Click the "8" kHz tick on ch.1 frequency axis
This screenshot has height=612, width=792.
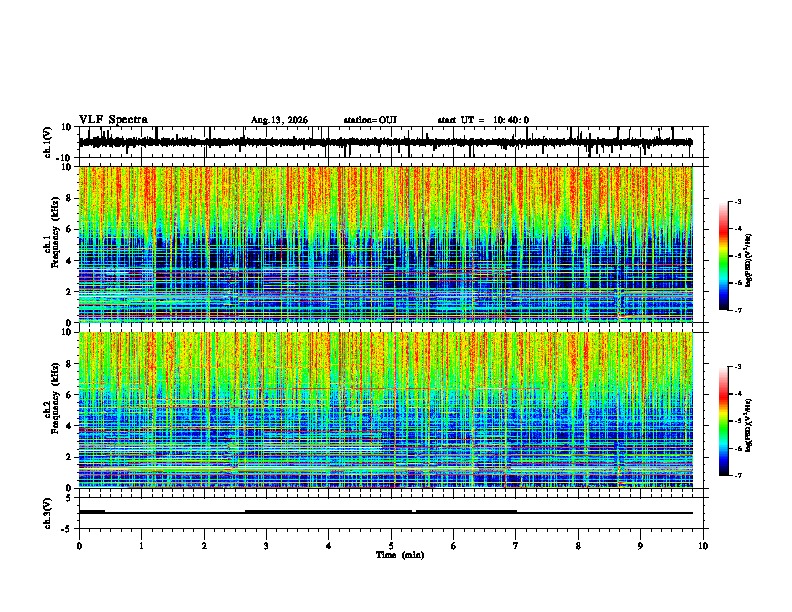pyautogui.click(x=69, y=198)
